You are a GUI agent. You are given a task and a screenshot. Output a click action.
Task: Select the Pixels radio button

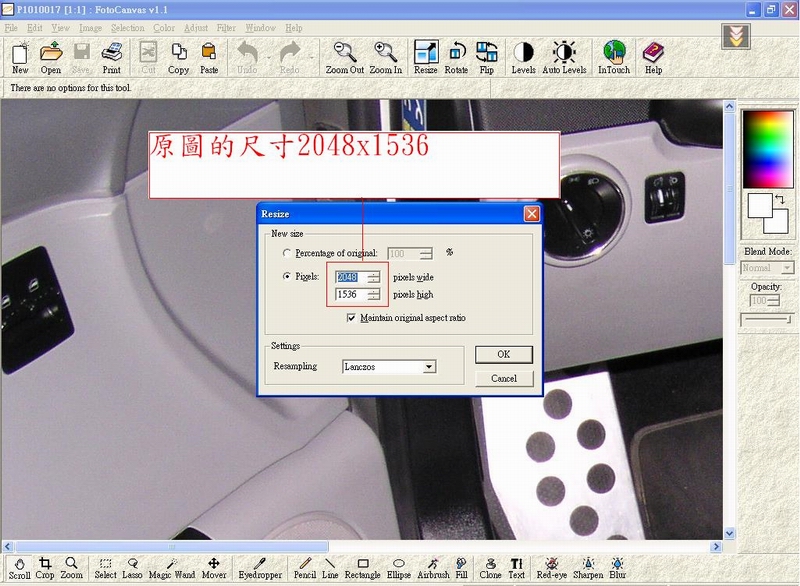(288, 277)
